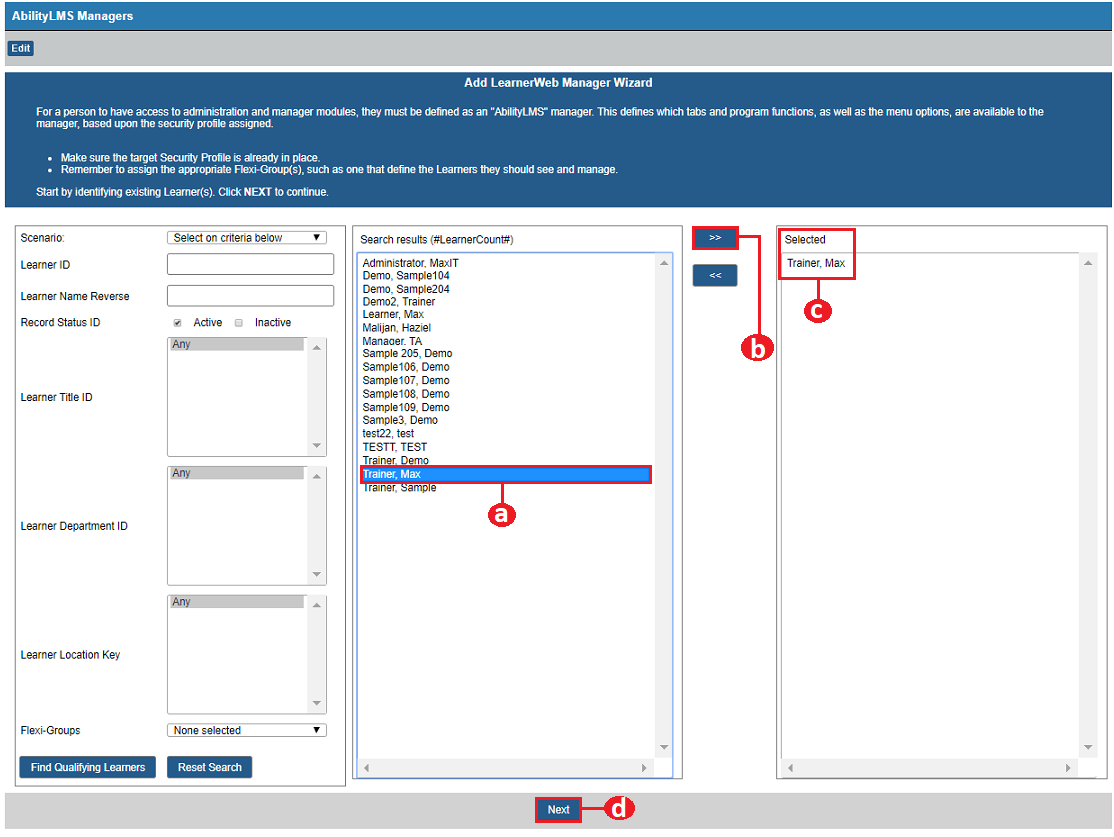This screenshot has width=1114, height=837.
Task: Select Sample 205, Demo in search results
Action: [407, 354]
